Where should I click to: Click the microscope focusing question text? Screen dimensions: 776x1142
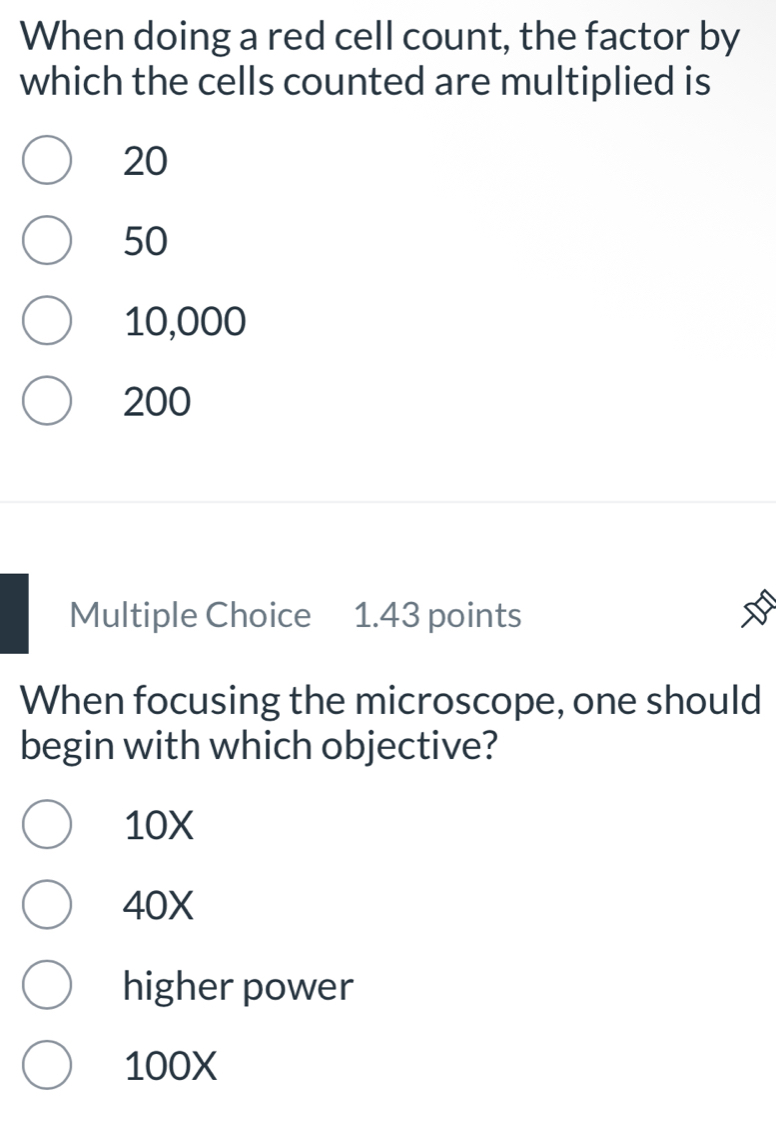[390, 722]
